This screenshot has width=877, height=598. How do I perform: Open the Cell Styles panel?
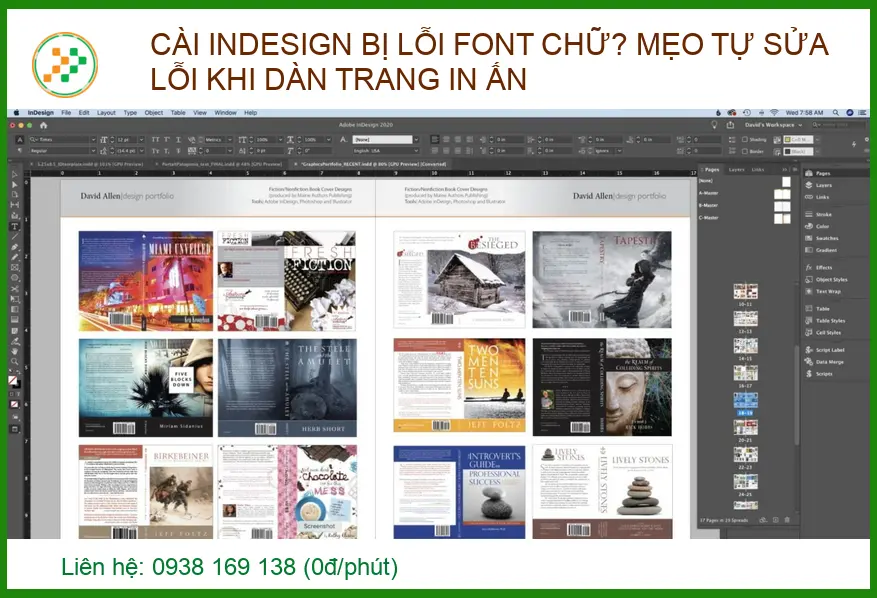[823, 332]
